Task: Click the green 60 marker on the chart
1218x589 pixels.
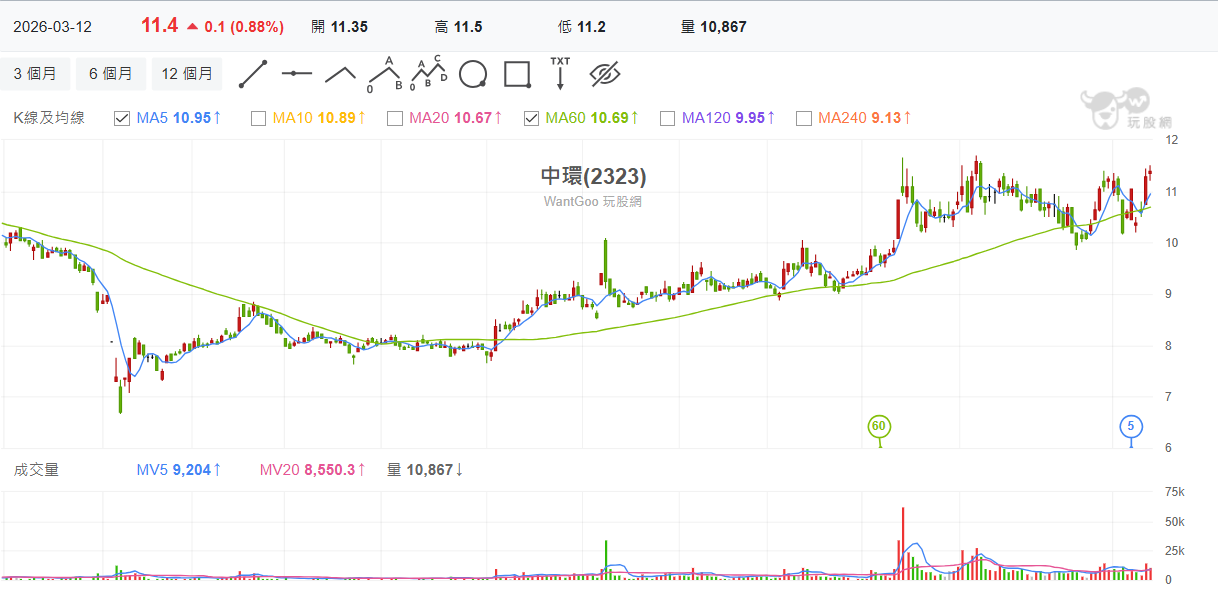Action: coord(879,427)
